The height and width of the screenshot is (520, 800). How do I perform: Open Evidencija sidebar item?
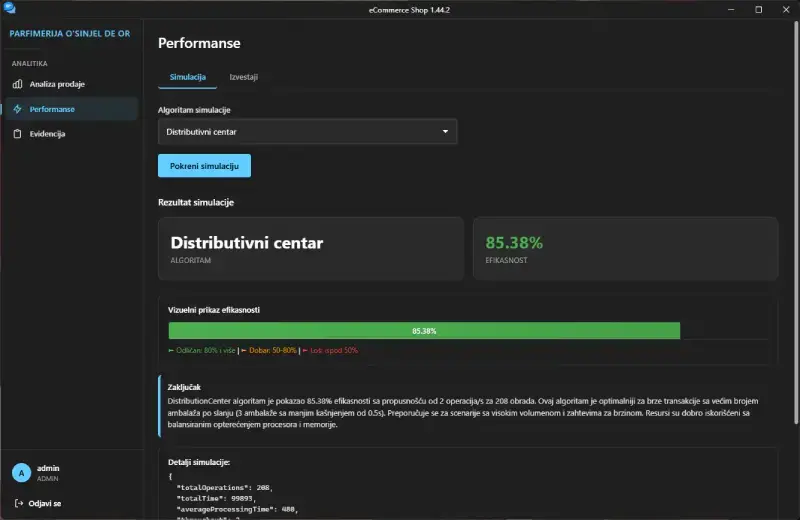click(71, 134)
